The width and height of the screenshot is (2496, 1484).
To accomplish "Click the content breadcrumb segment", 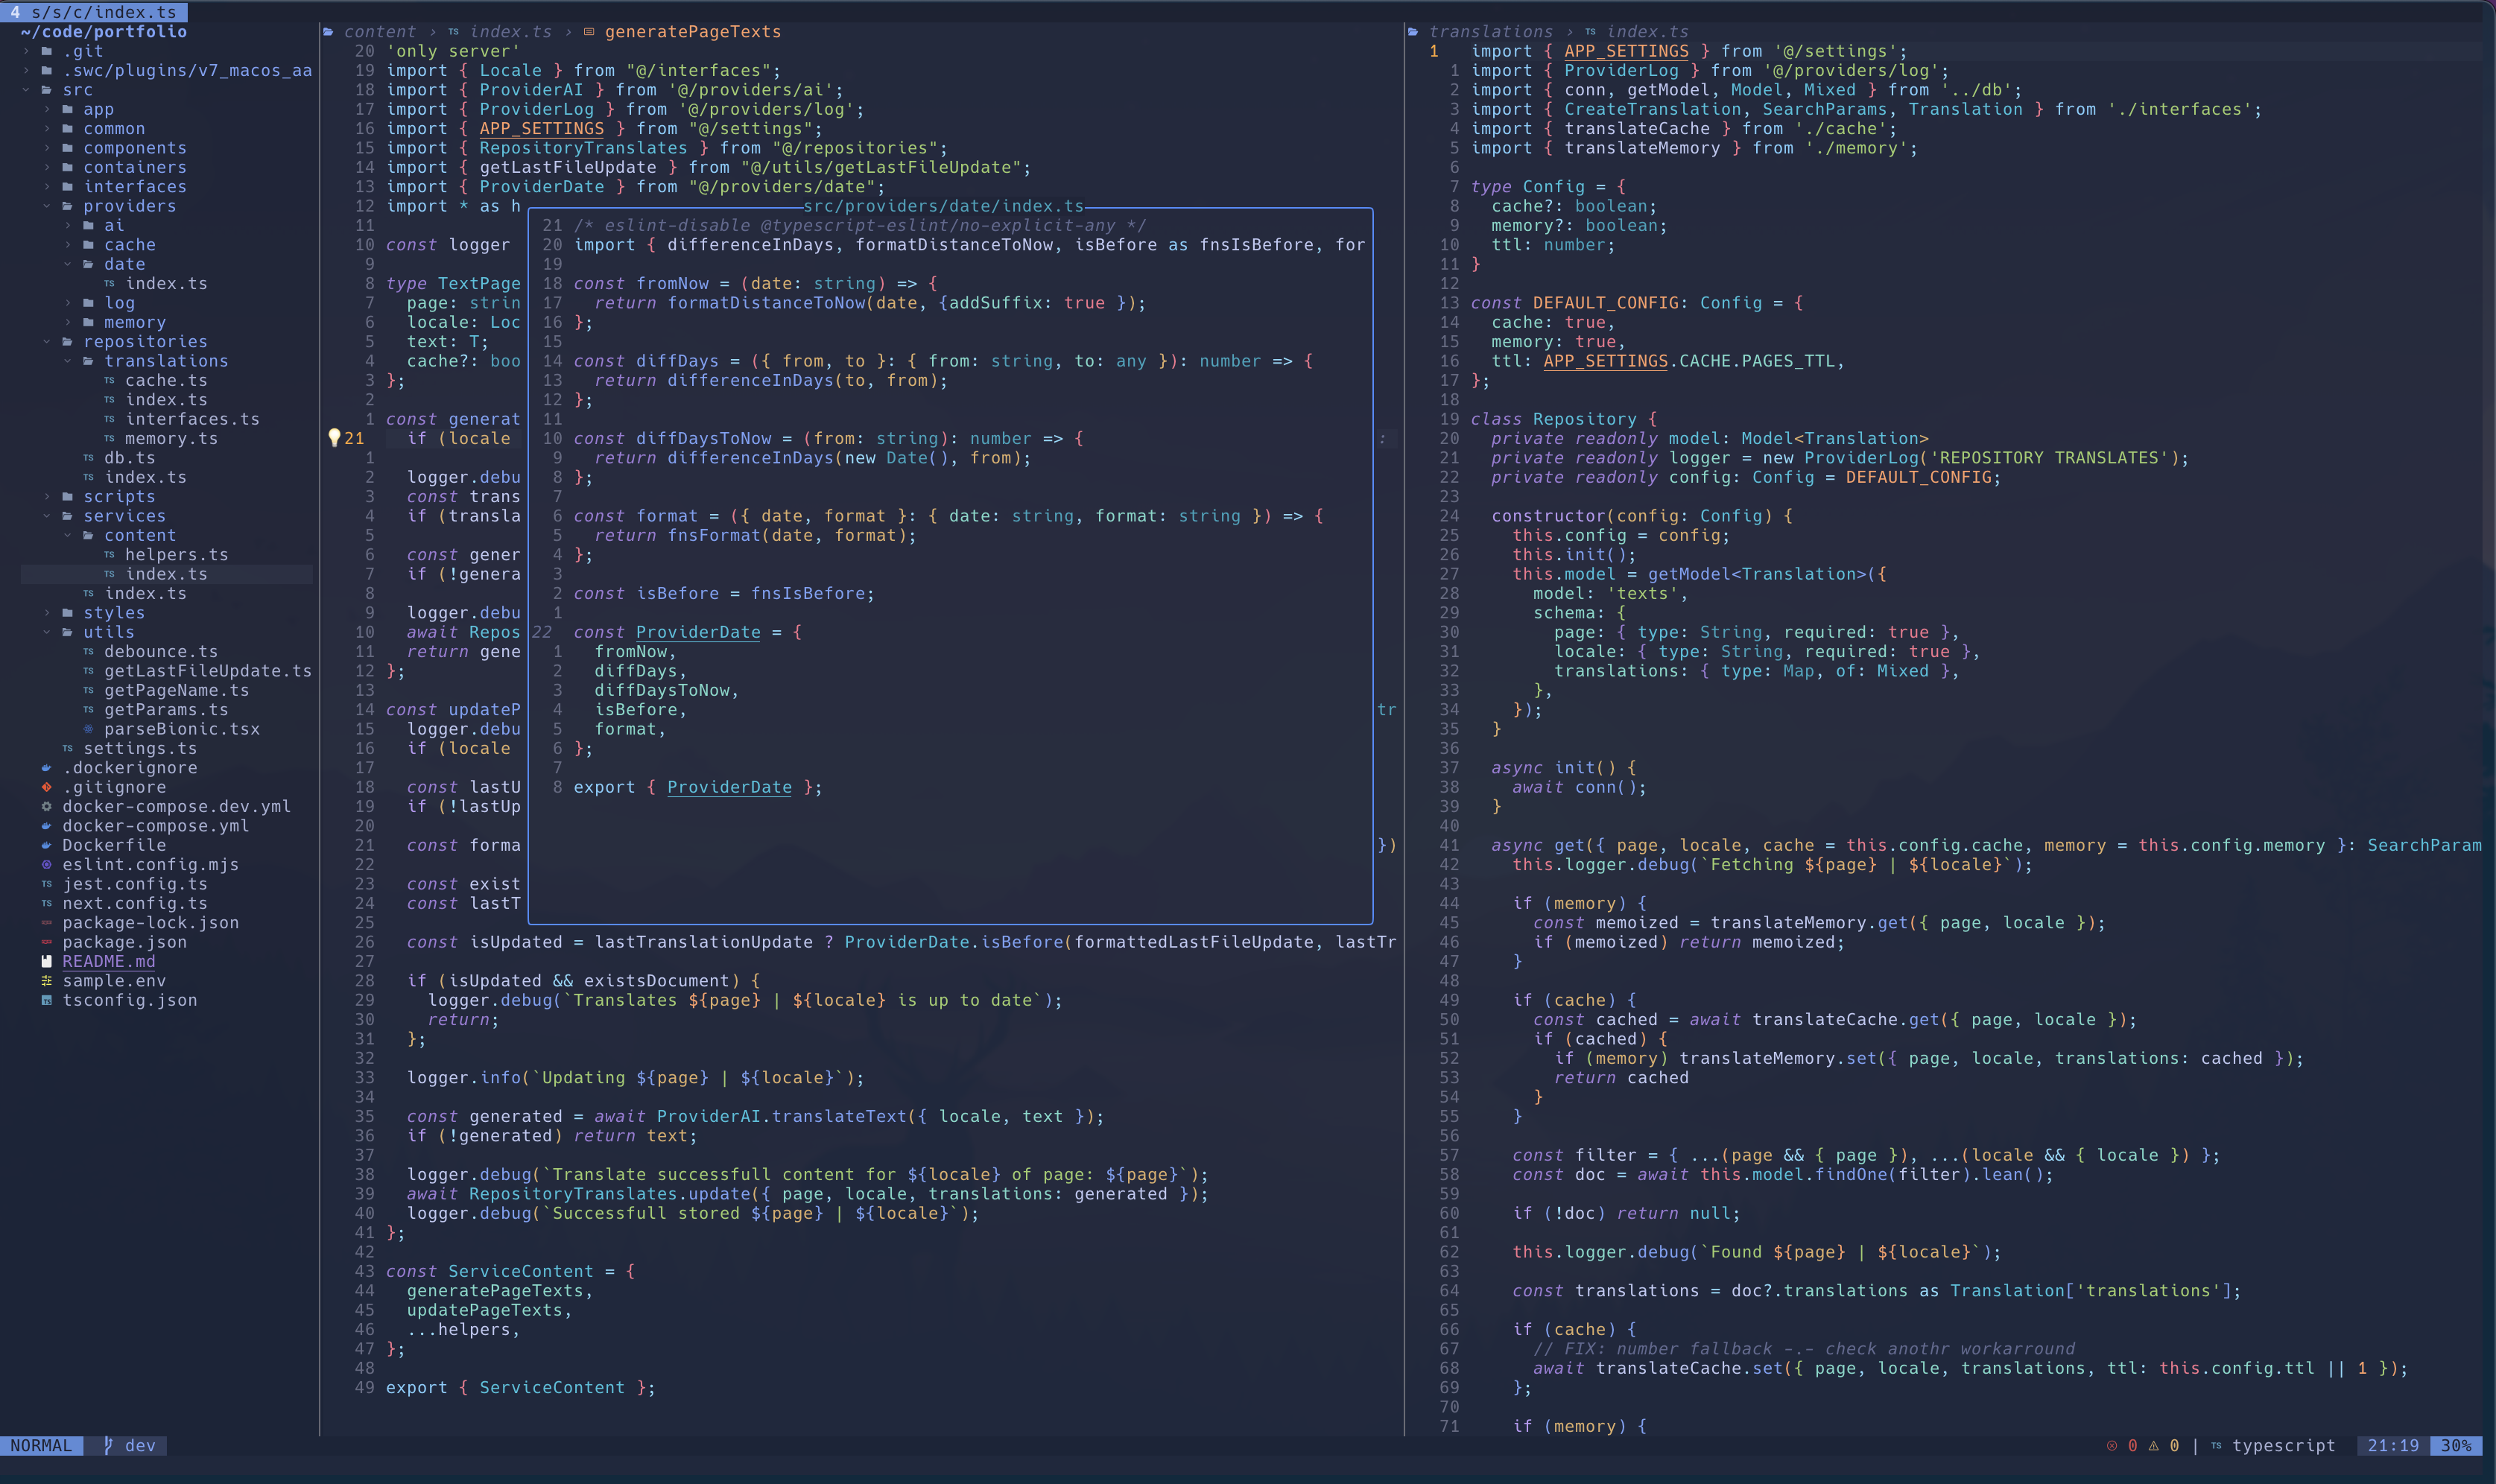I will [380, 32].
